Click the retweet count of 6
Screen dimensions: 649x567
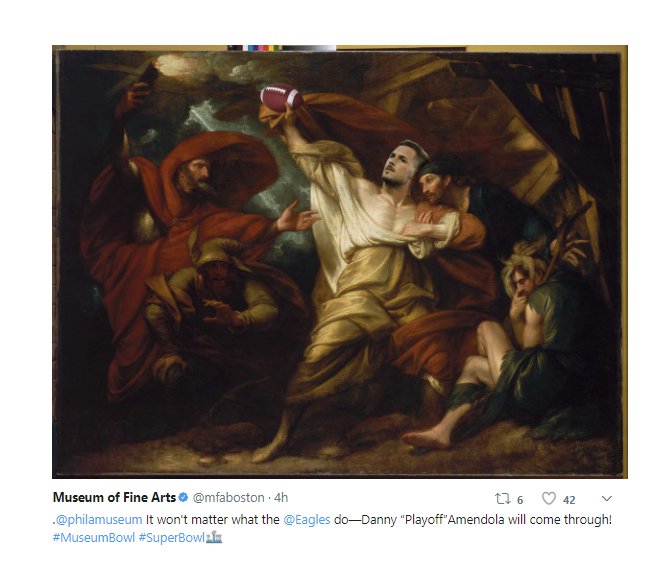click(520, 500)
